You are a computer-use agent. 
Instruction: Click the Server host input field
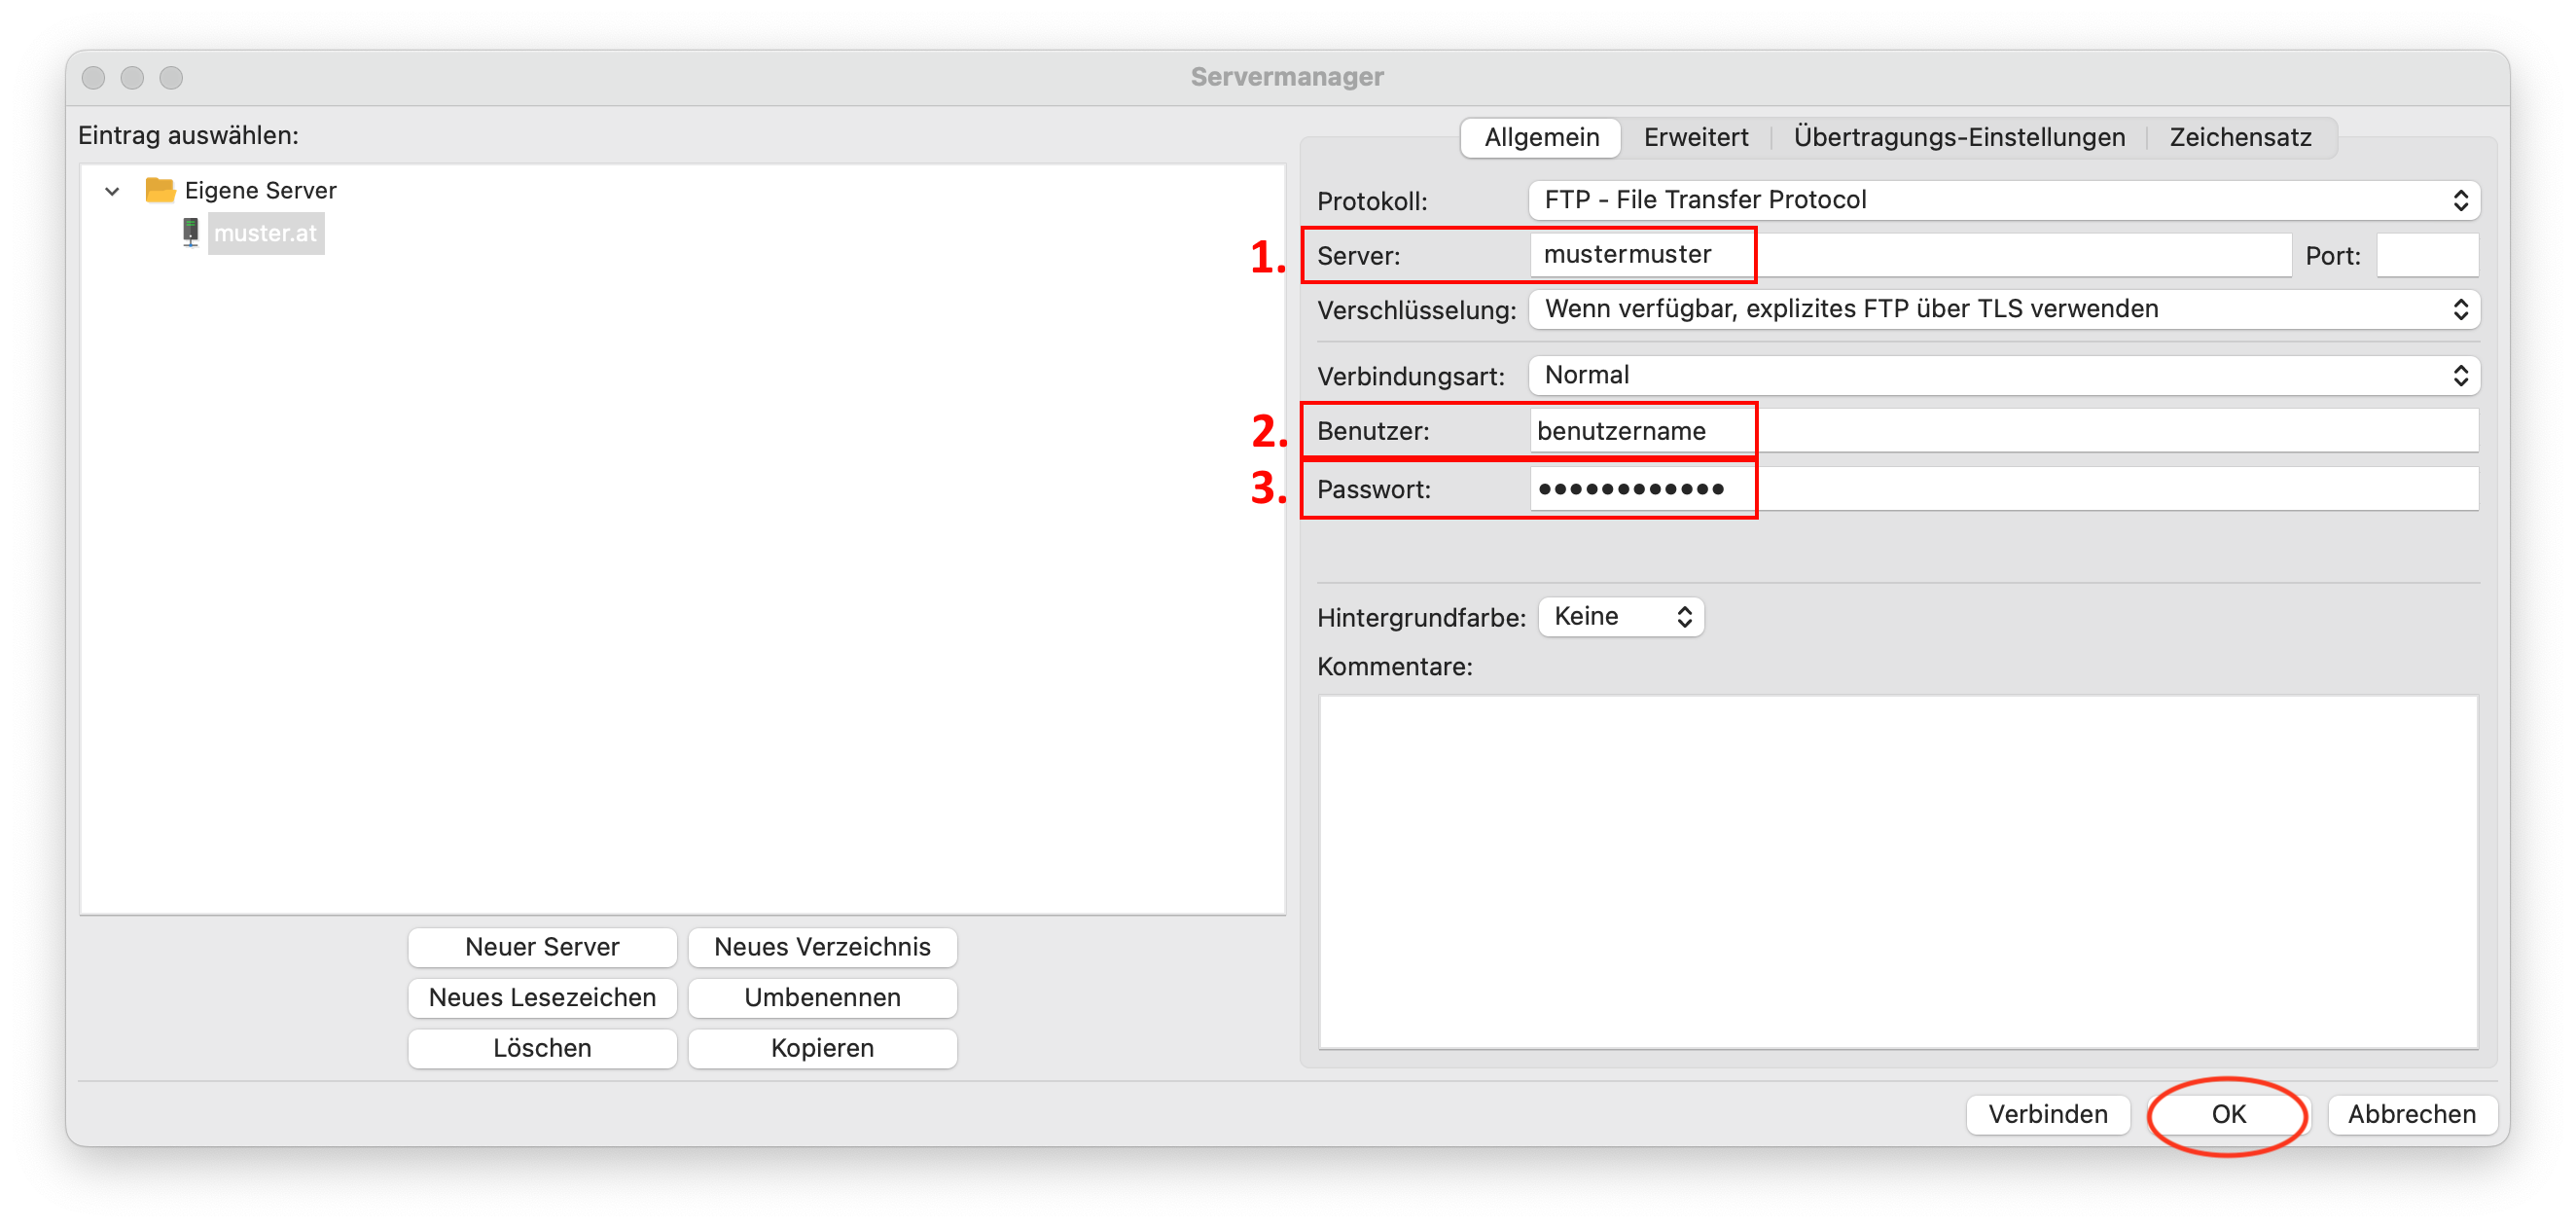[x=1910, y=255]
